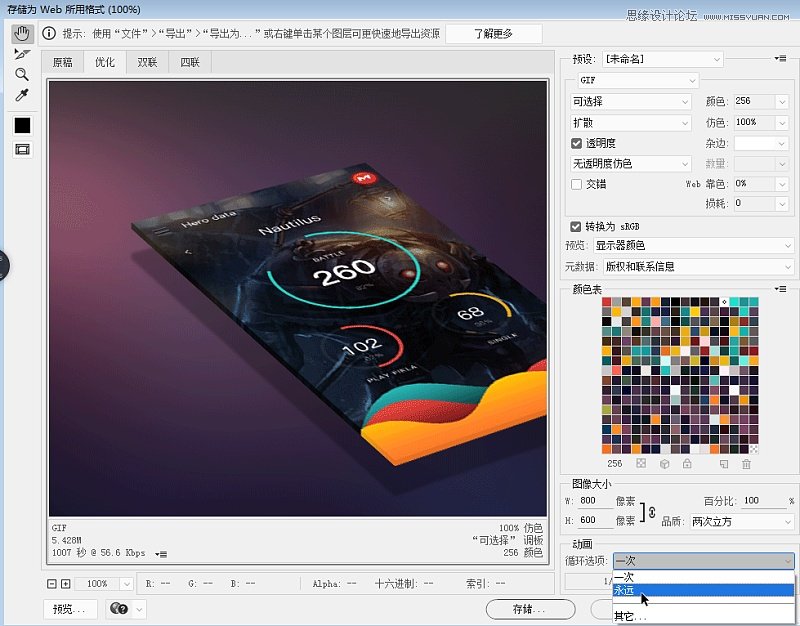
Task: Open the GIF format dropdown
Action: [638, 80]
